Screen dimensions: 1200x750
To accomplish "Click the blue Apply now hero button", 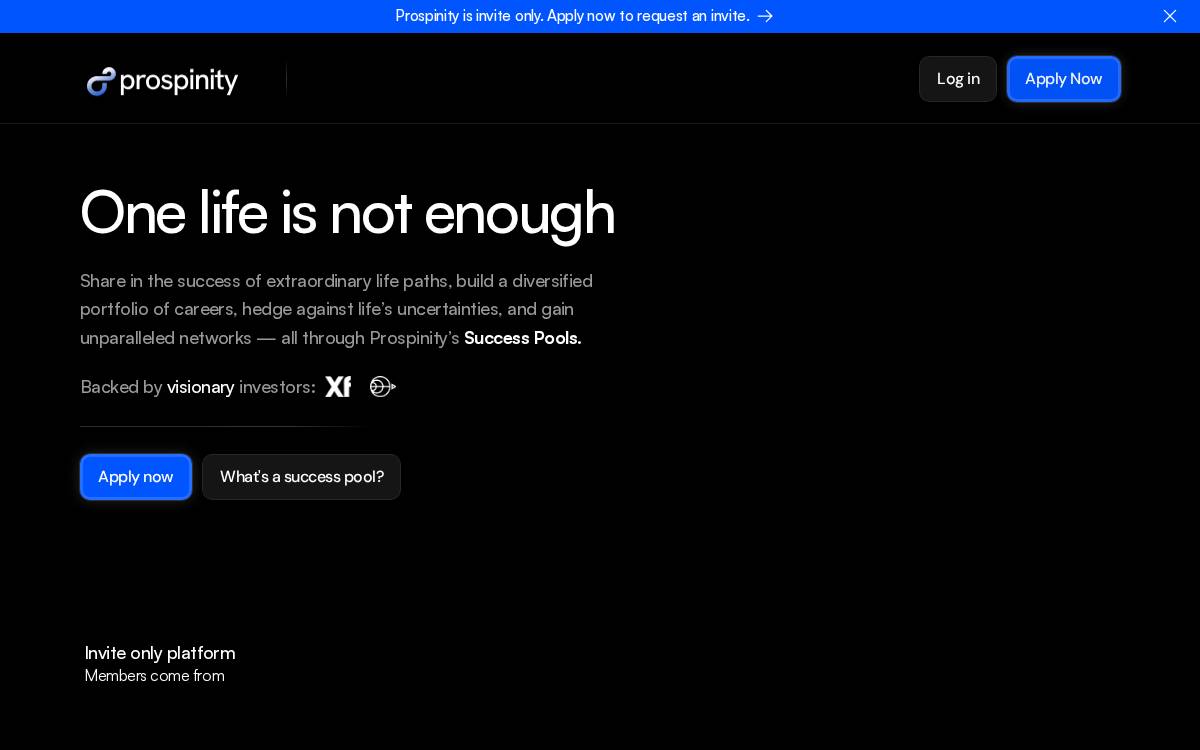I will pyautogui.click(x=136, y=477).
